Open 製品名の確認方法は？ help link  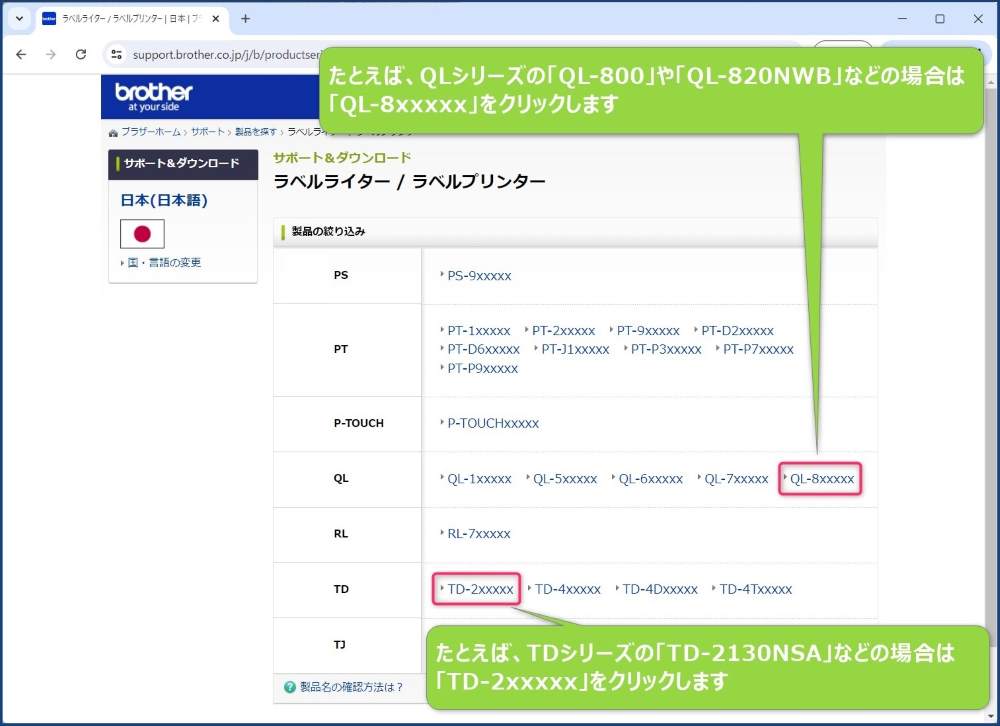pyautogui.click(x=351, y=687)
